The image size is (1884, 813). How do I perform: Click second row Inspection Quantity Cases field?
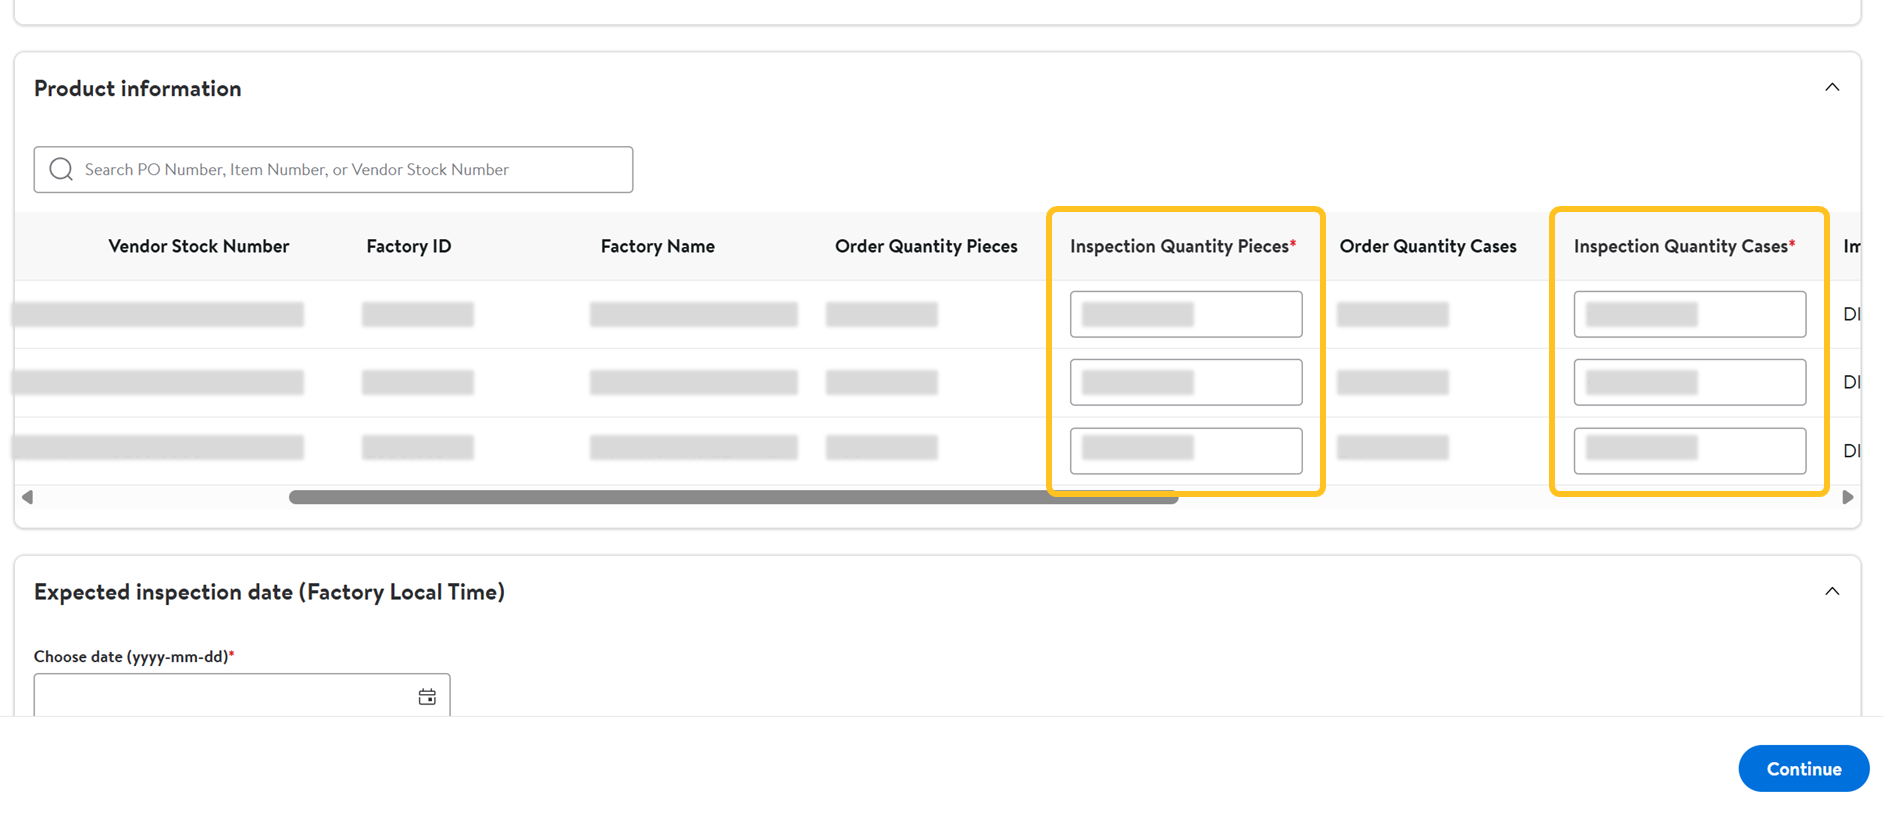1690,382
